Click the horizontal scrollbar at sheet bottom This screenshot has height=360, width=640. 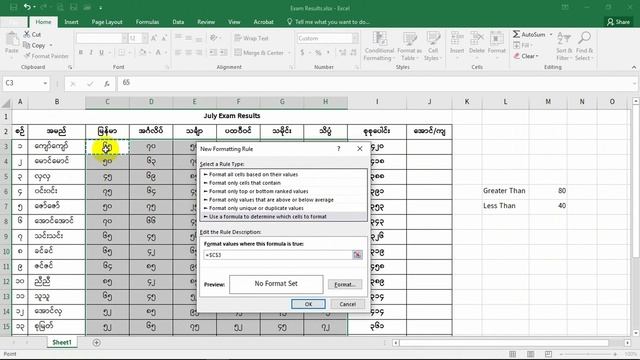pos(504,343)
